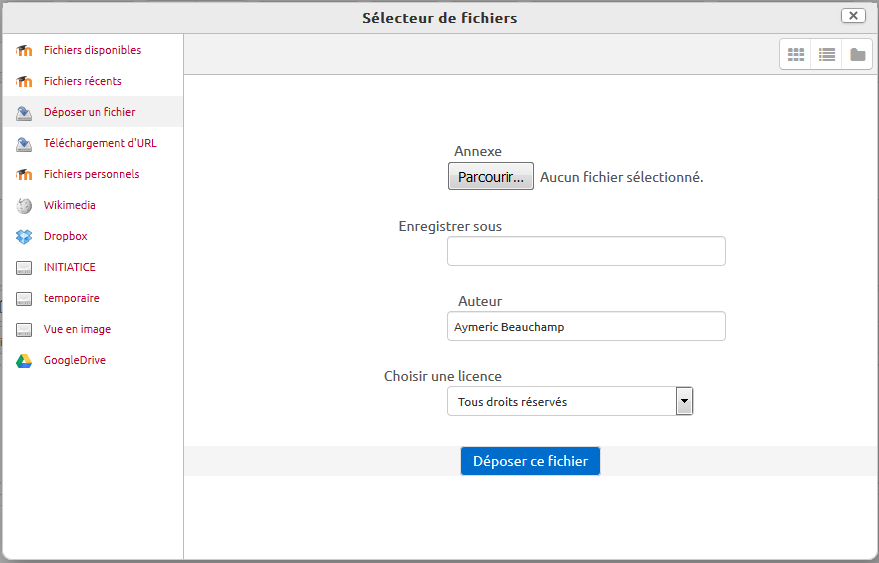Open the Choisir une licence dropdown
The image size is (879, 563).
(x=562, y=402)
